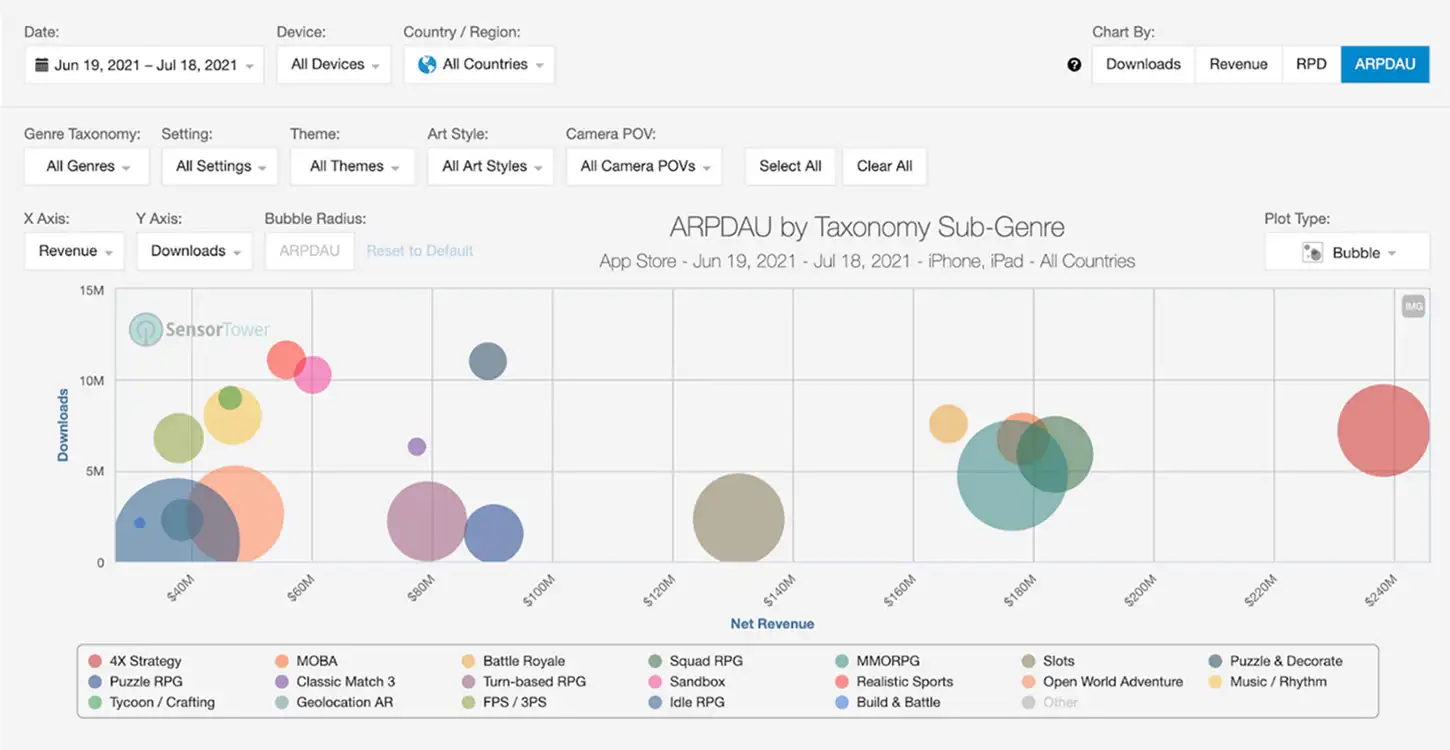Toggle Slots legend entry

point(1048,661)
